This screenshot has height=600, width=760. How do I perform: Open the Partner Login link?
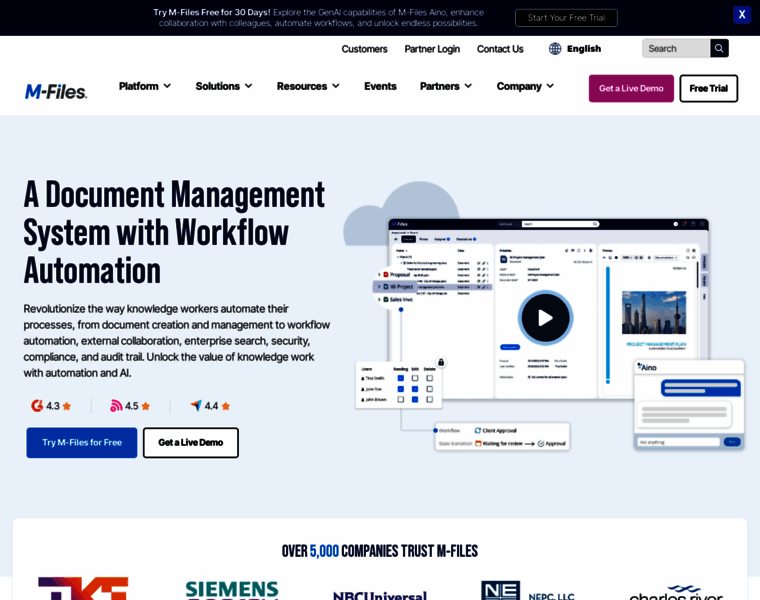pyautogui.click(x=432, y=49)
